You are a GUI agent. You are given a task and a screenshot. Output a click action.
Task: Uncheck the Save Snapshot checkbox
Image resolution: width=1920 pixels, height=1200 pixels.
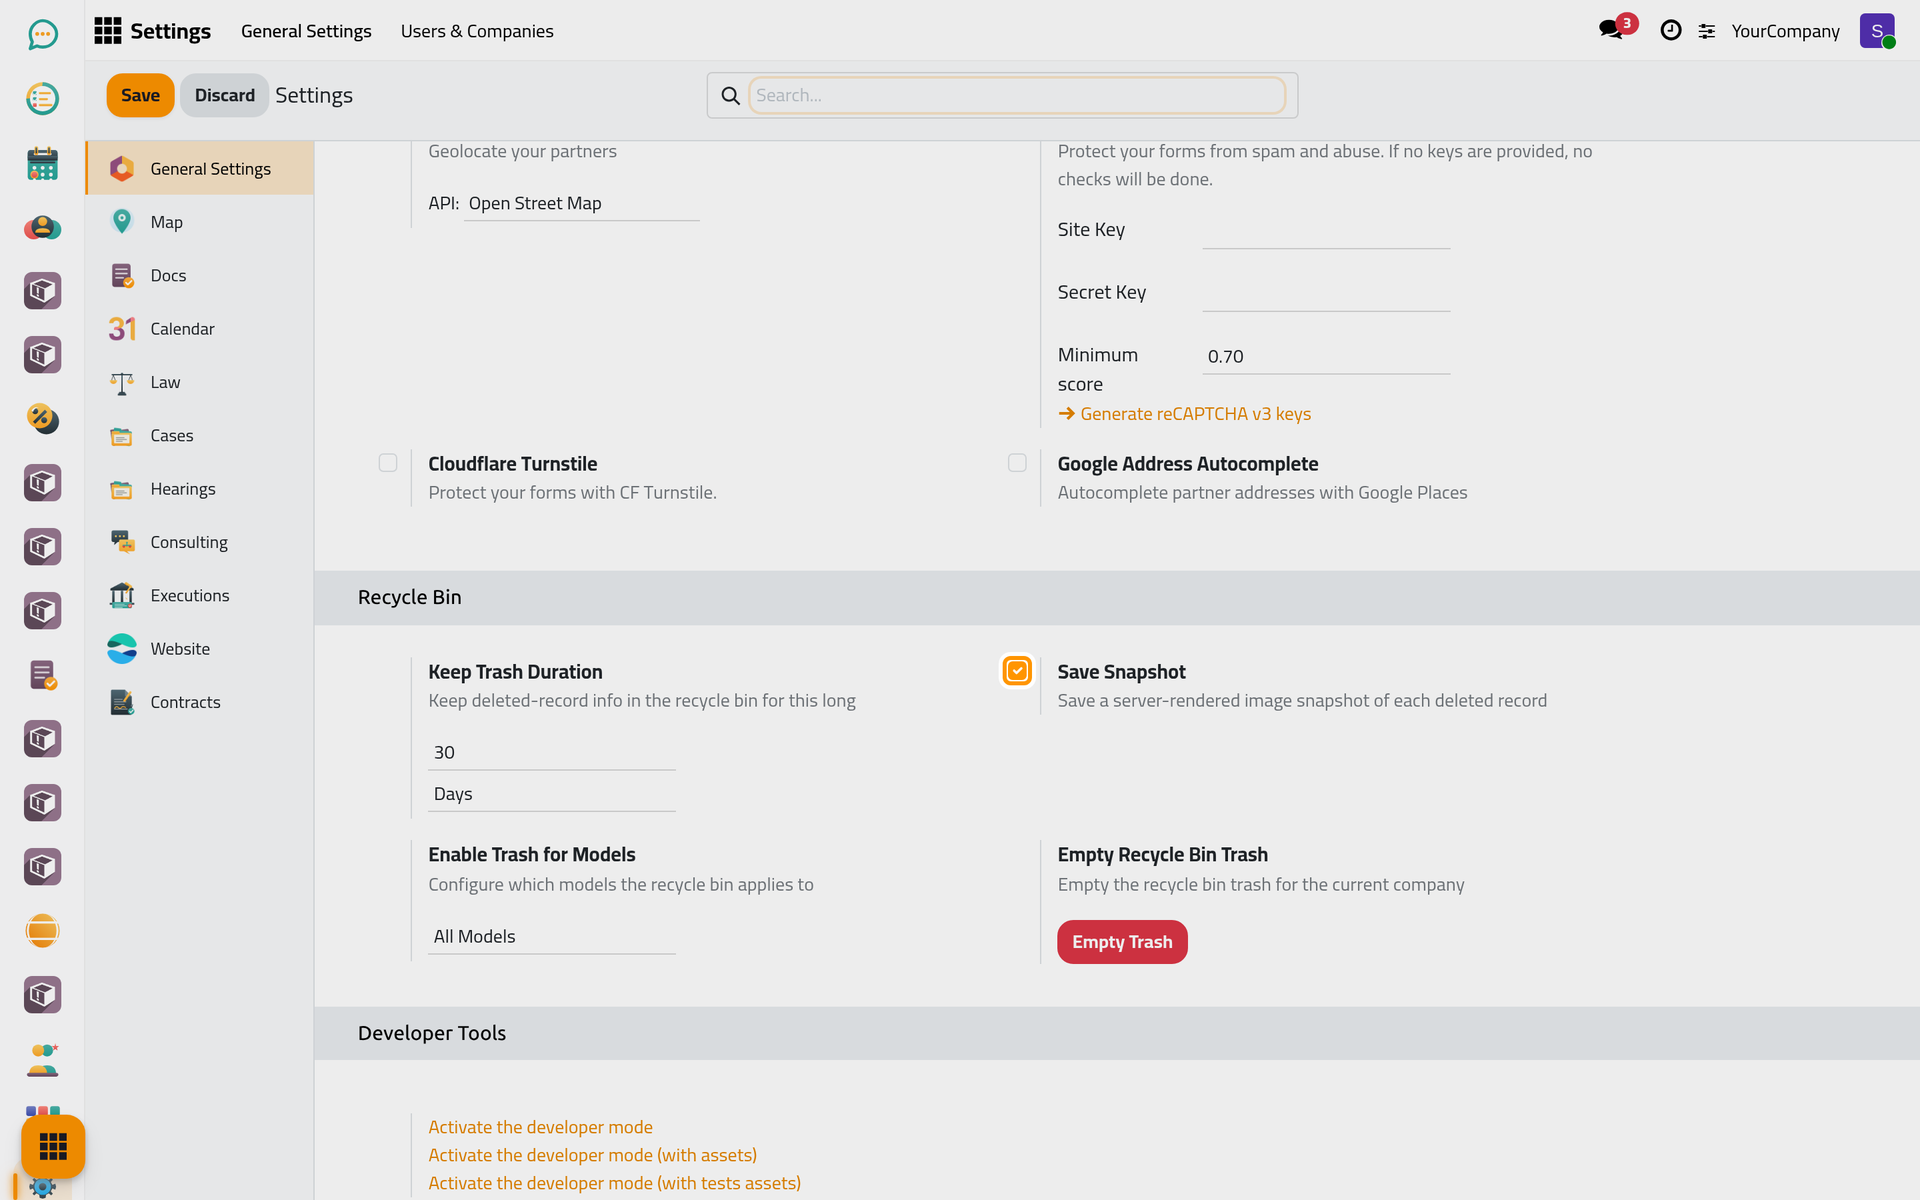1017,671
